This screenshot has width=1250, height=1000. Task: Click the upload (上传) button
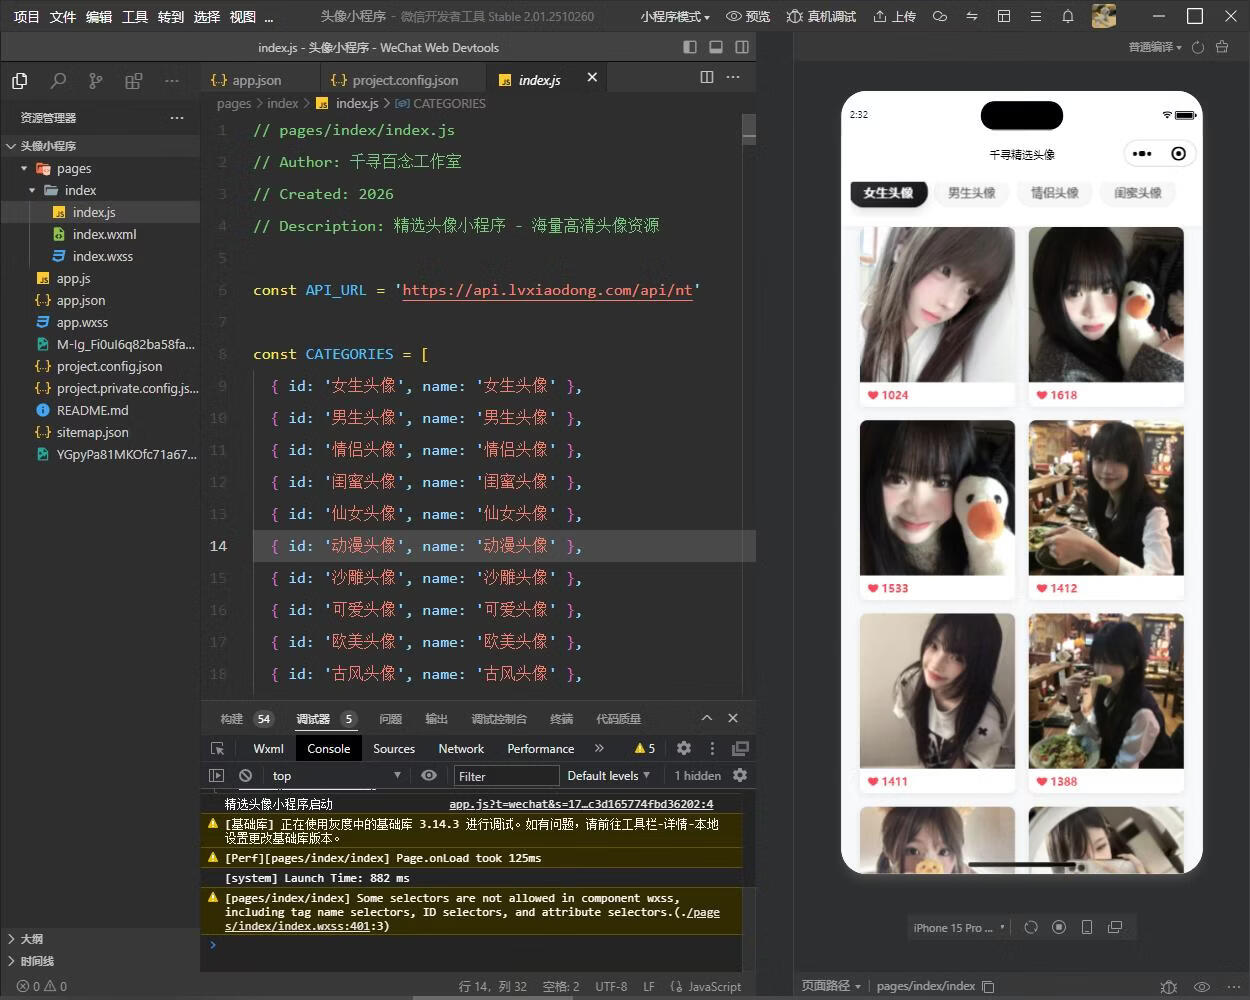point(894,16)
